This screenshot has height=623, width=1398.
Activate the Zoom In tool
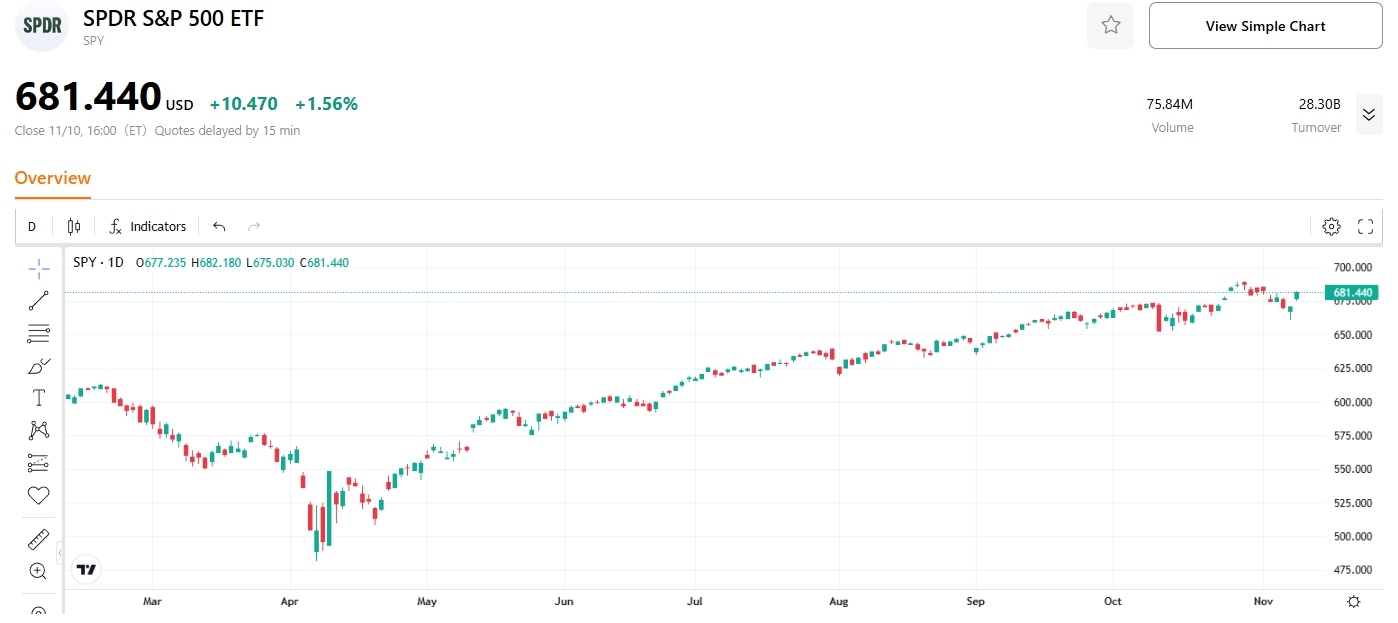coord(38,571)
